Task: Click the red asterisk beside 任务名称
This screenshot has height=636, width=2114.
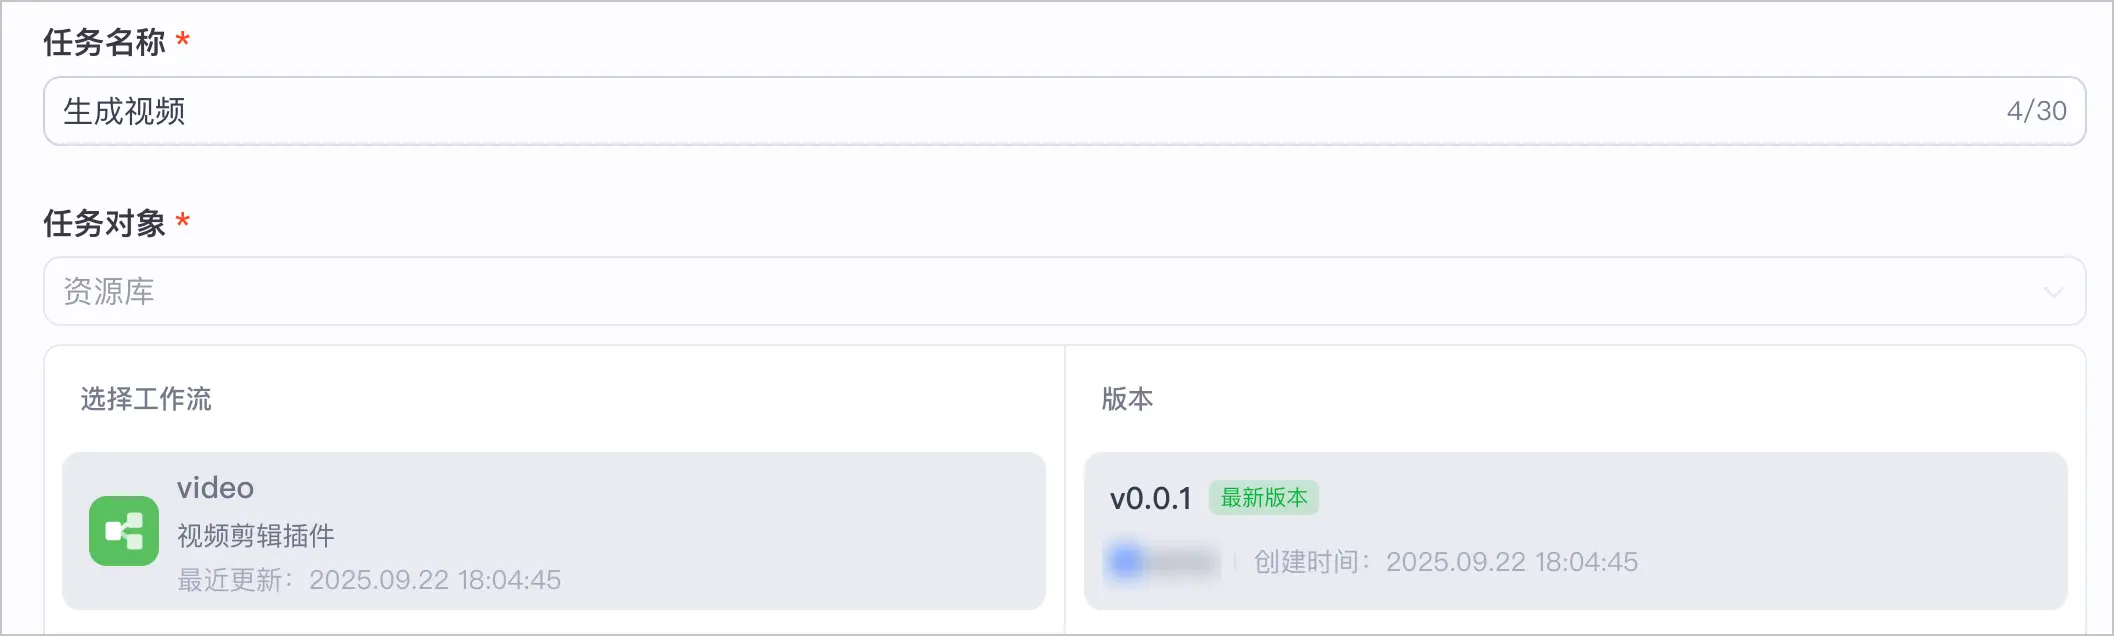Action: (183, 40)
